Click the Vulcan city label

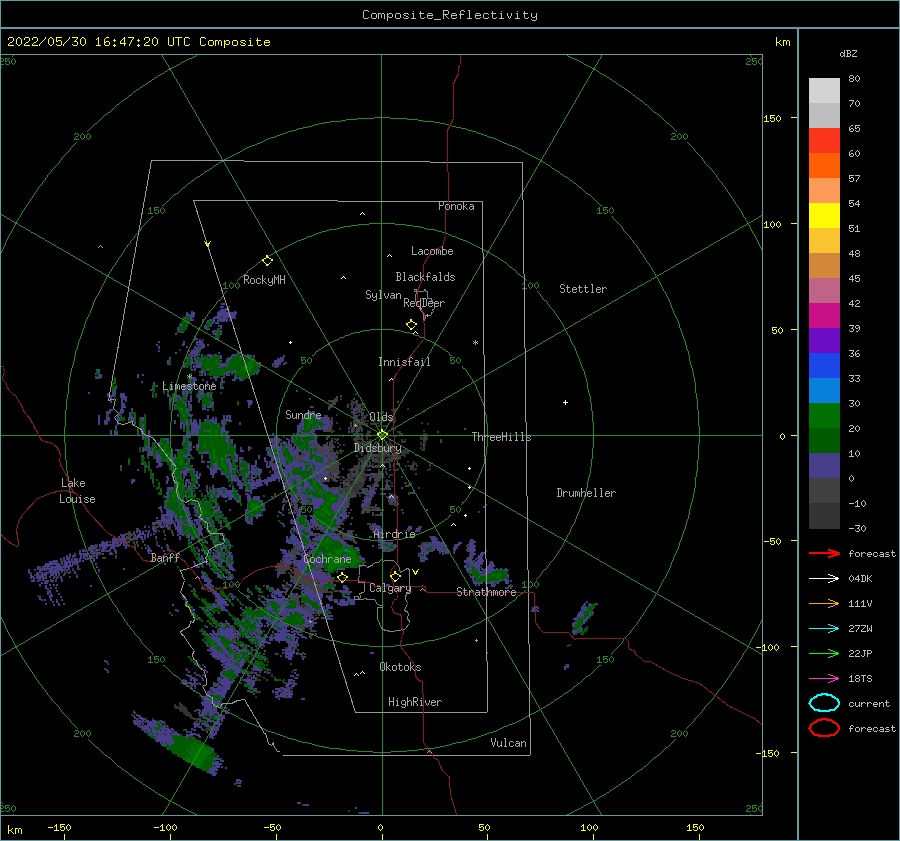pos(508,743)
